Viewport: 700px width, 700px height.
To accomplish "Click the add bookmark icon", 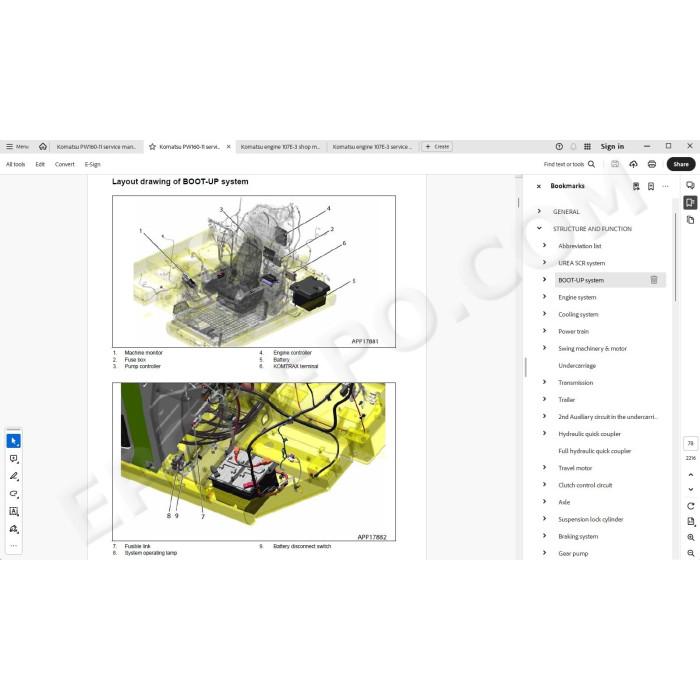I will (x=651, y=186).
